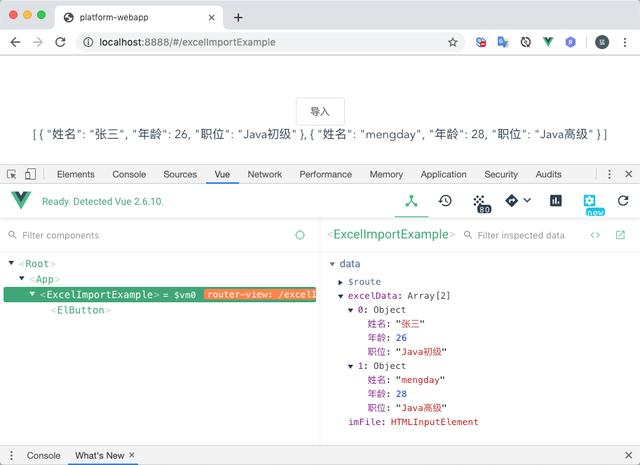Toggle the device toolbar icon

tap(30, 174)
